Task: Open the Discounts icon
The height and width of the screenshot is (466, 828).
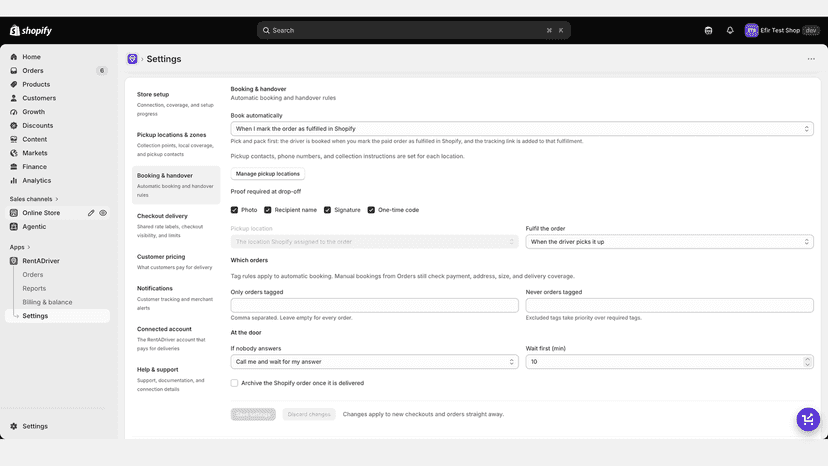Action: coord(14,125)
